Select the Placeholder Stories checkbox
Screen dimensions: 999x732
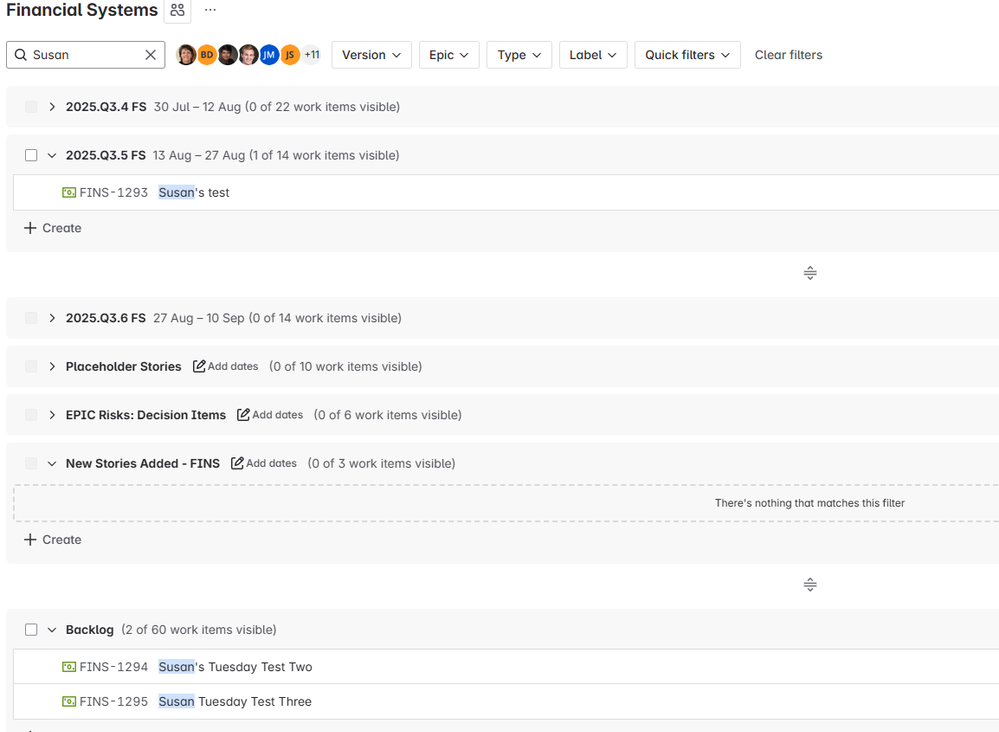(31, 366)
